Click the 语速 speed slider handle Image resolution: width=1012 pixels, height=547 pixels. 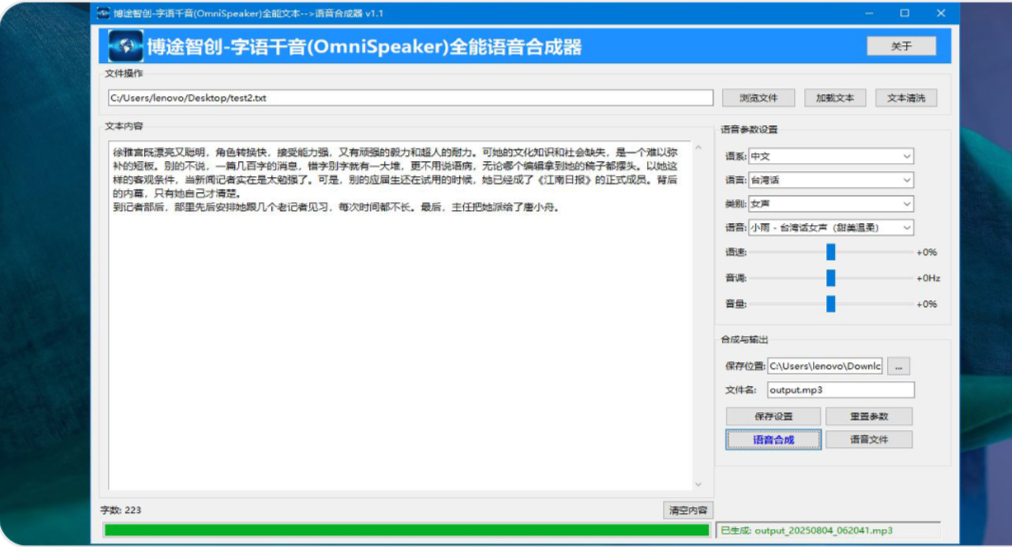point(831,252)
